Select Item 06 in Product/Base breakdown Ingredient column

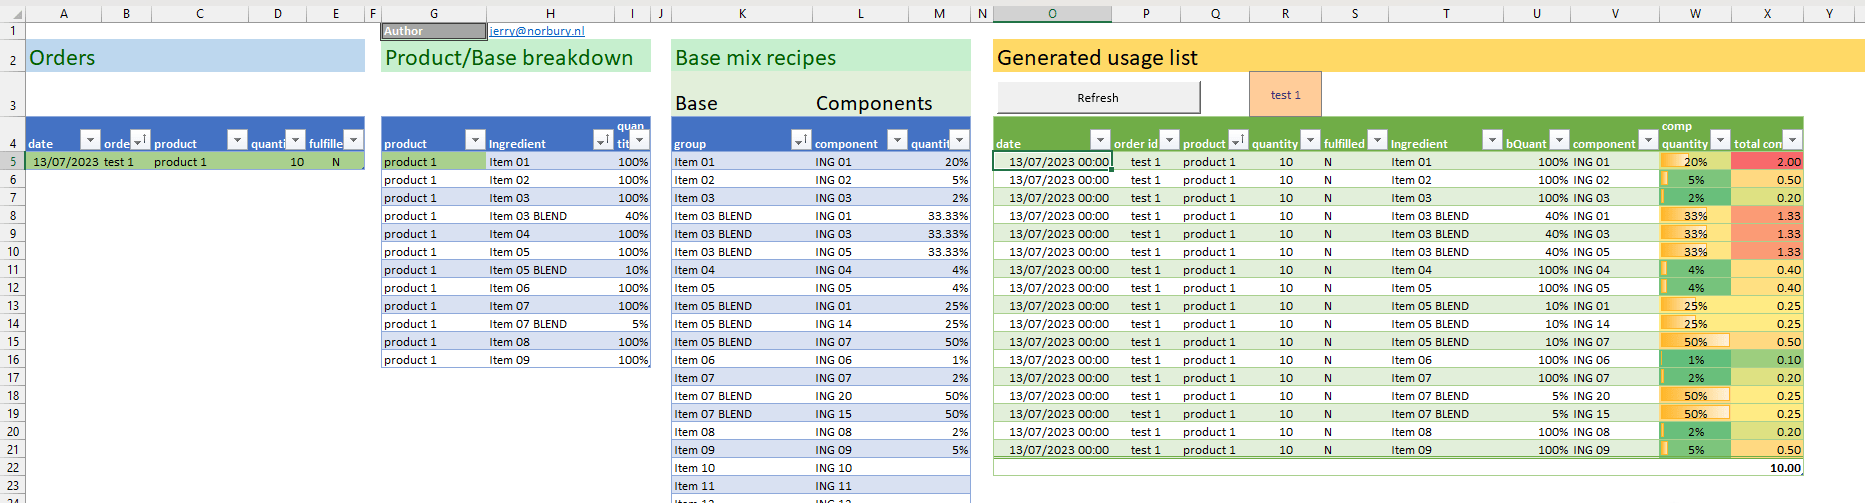(x=550, y=287)
